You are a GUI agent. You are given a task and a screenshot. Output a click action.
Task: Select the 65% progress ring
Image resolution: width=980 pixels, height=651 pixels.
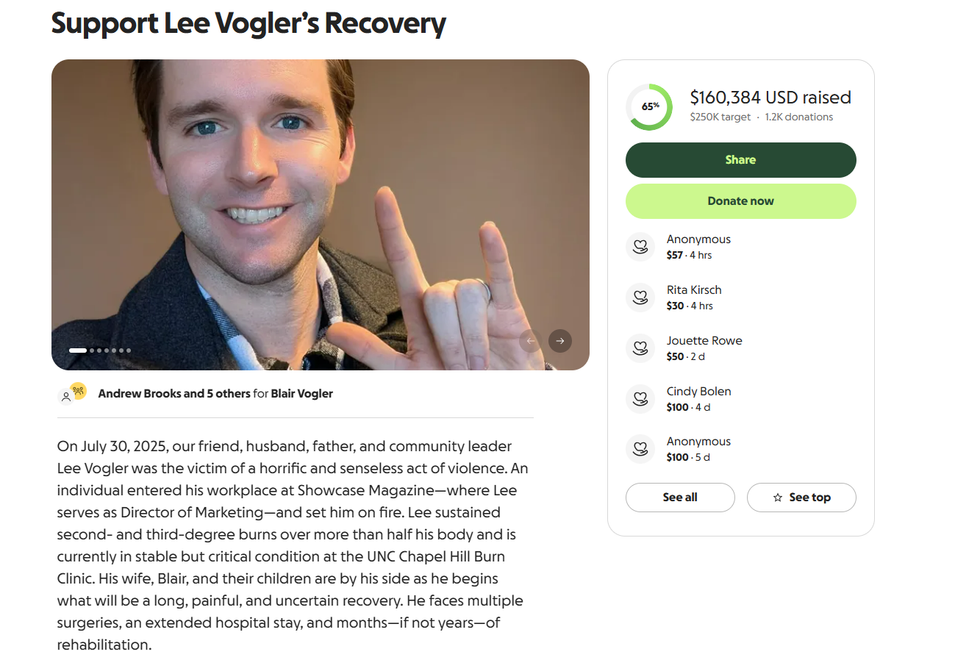pos(650,107)
